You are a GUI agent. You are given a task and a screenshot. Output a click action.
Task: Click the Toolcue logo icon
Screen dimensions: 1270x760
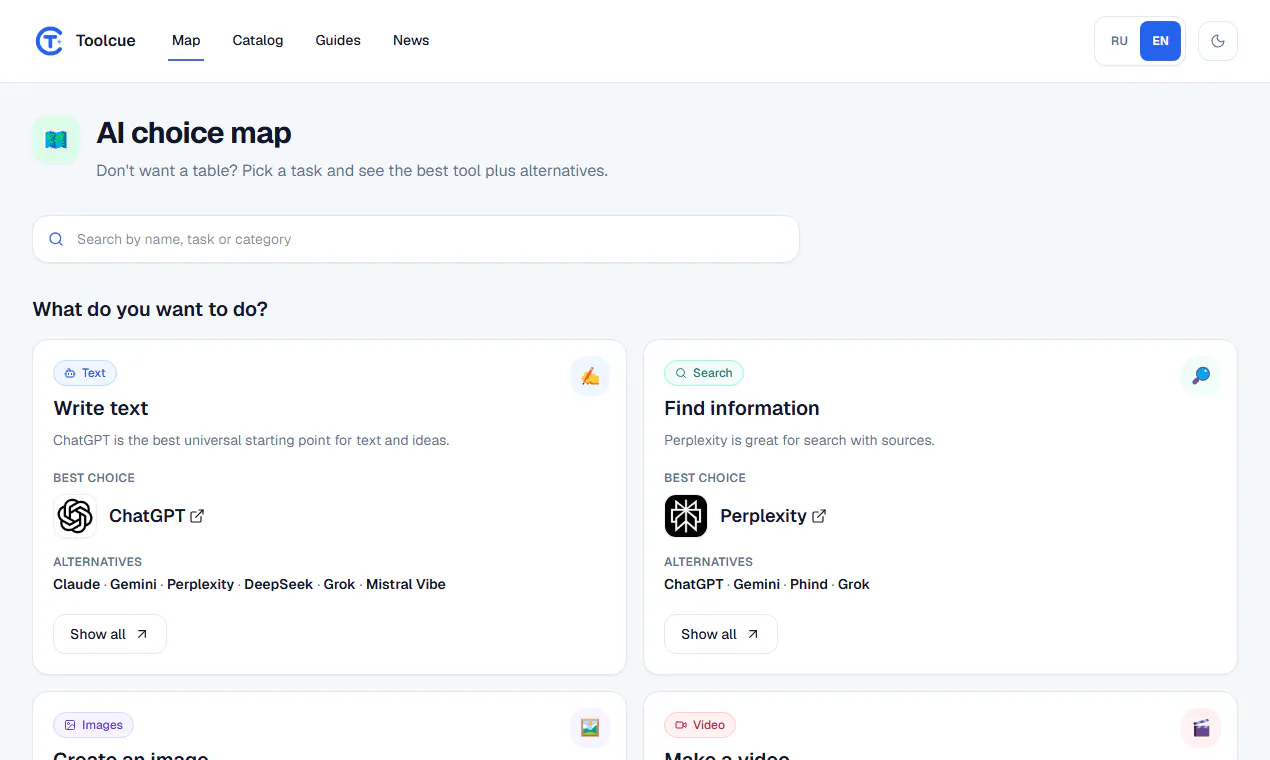[49, 41]
